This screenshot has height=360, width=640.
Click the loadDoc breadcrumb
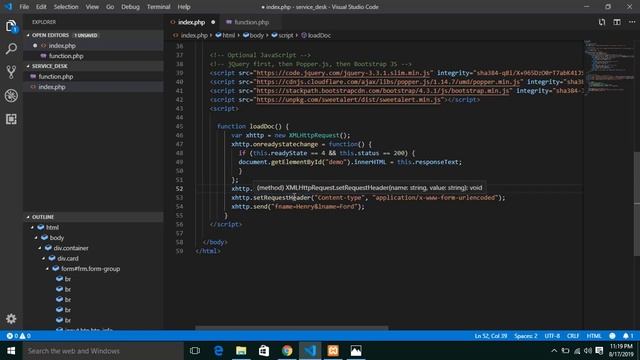(316, 35)
